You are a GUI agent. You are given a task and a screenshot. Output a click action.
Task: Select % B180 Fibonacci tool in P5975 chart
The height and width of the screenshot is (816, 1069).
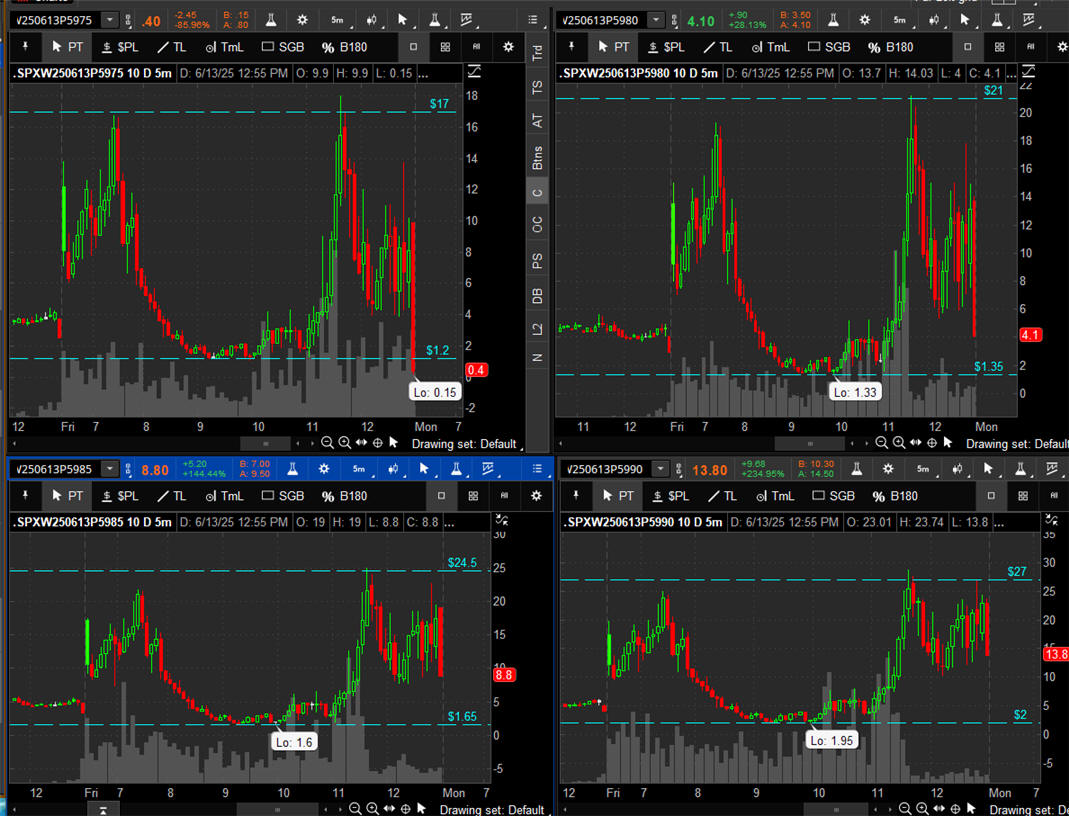tap(344, 47)
